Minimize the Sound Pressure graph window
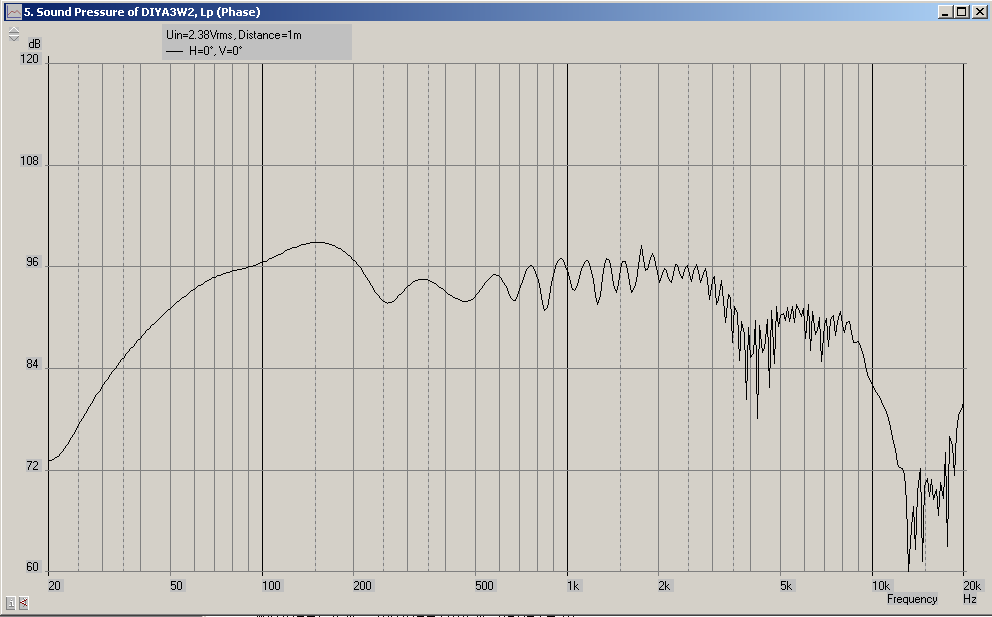 [x=945, y=12]
